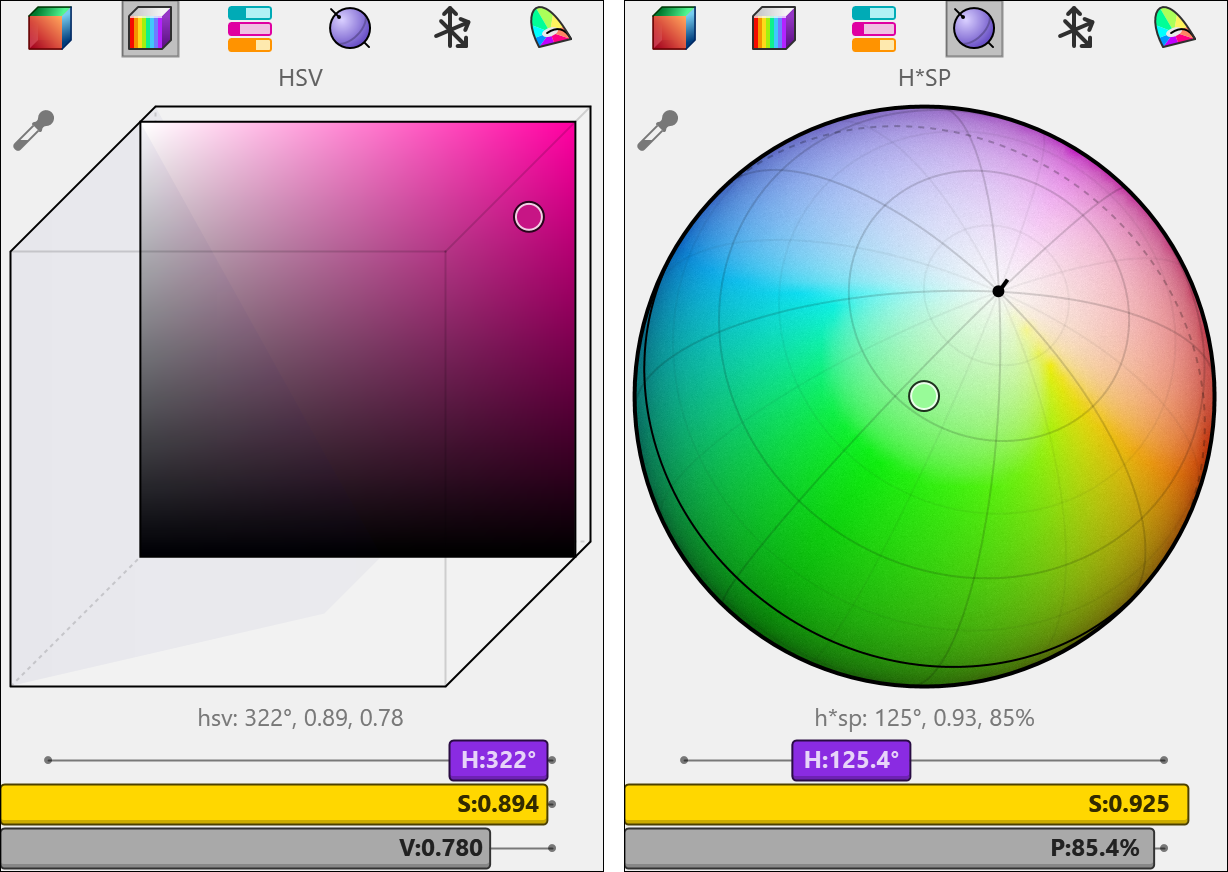Open chromaticity gamut icon in right panel
This screenshot has height=872, width=1228.
[x=1175, y=29]
